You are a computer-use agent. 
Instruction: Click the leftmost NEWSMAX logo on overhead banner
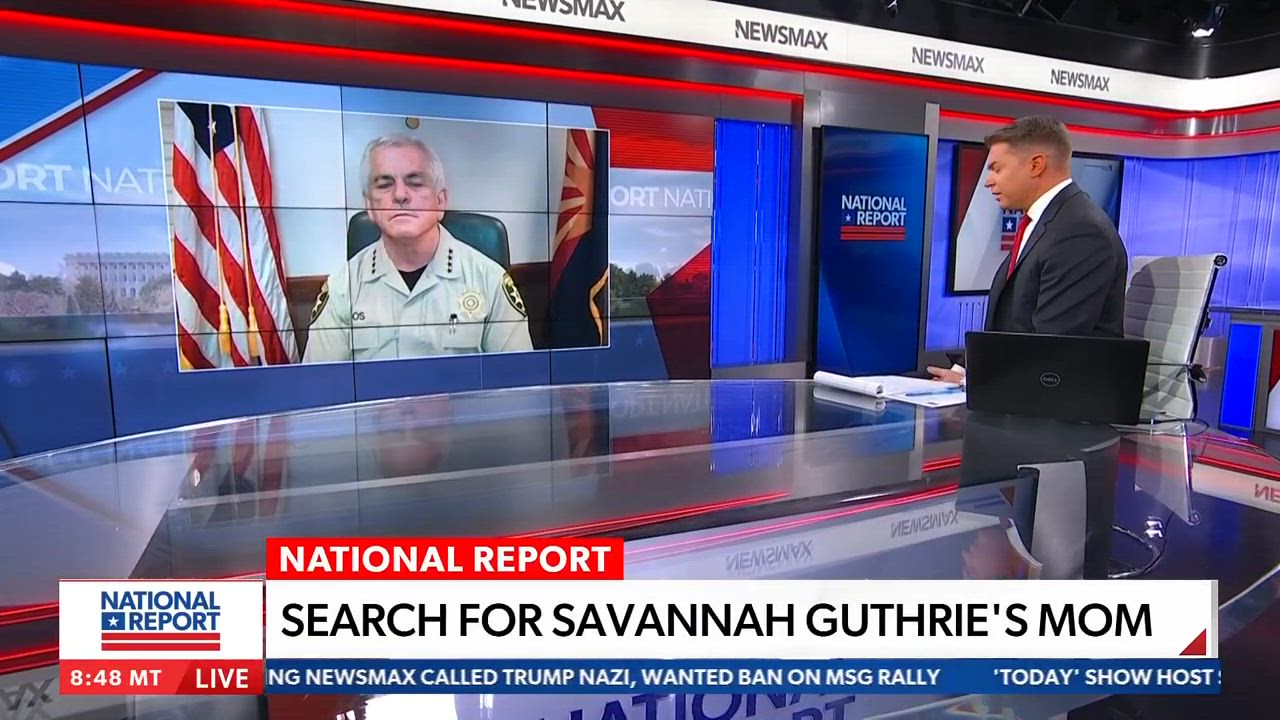(563, 8)
